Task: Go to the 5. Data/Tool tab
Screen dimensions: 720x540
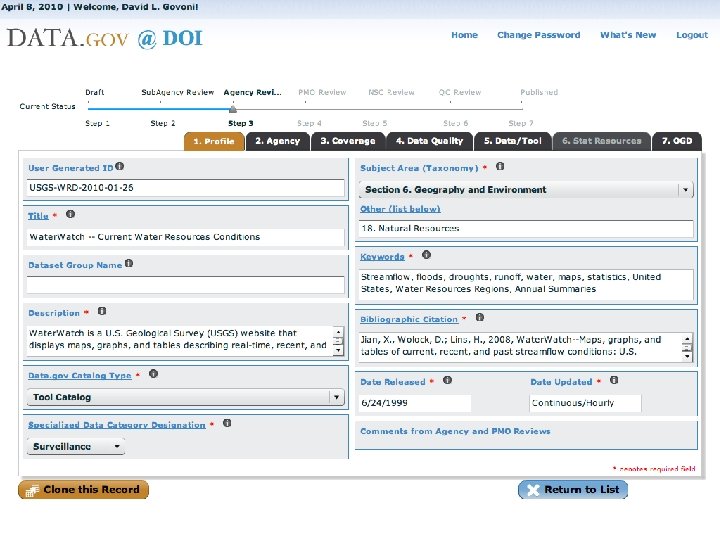Action: point(512,141)
